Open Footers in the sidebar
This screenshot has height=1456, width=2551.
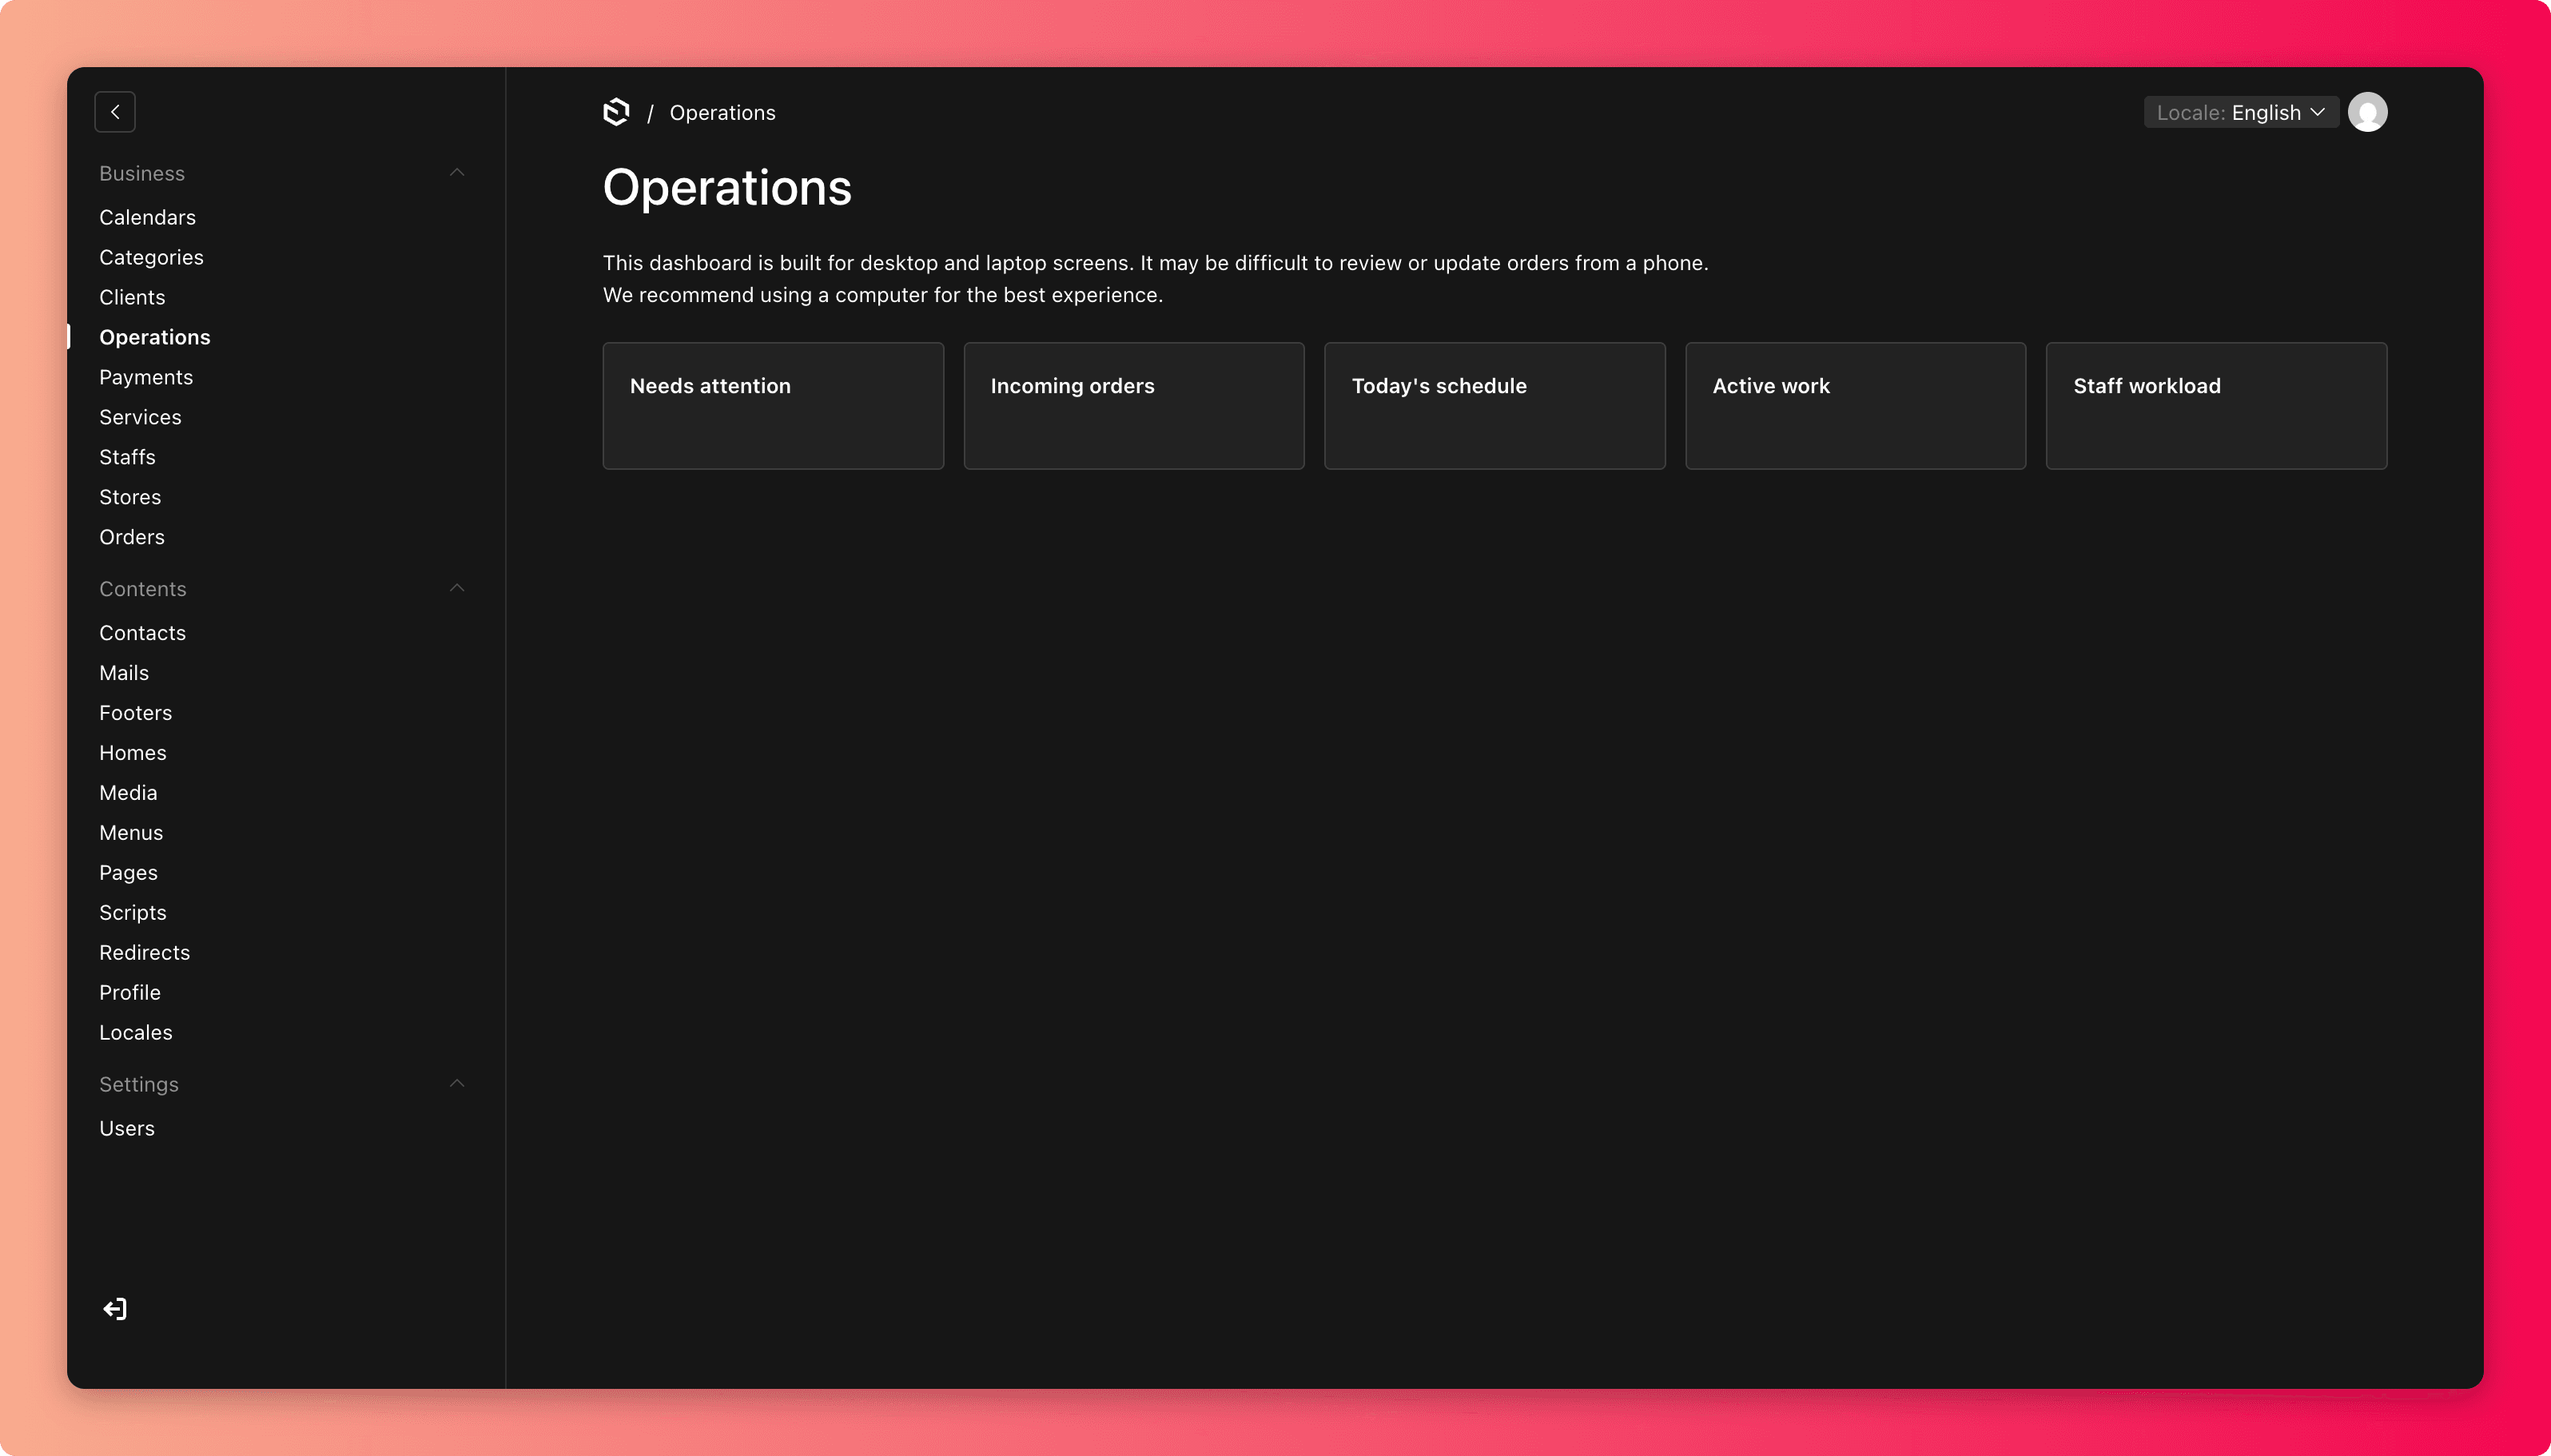point(135,713)
